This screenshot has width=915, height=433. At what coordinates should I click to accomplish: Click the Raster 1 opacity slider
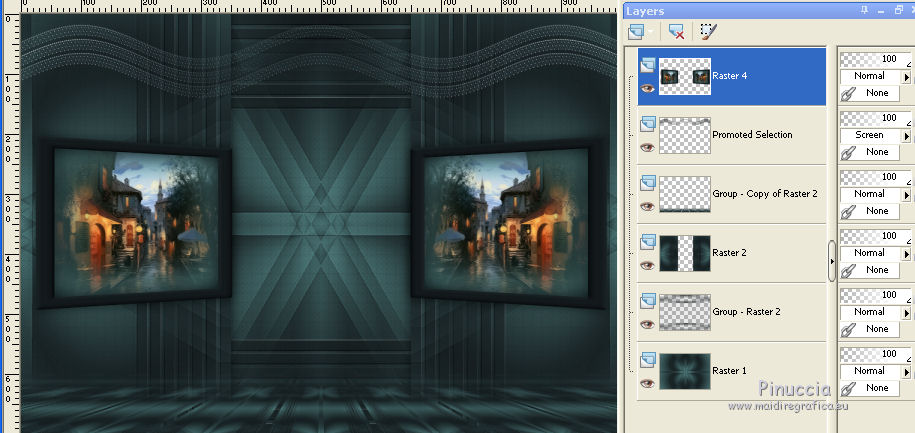875,354
